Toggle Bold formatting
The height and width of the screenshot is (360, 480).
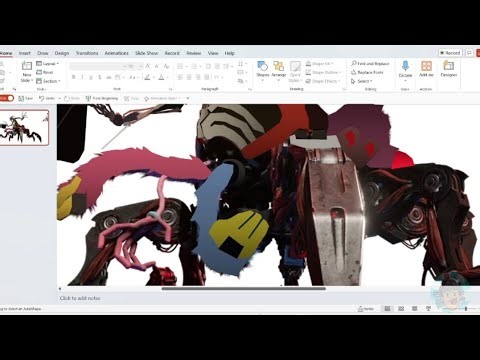pos(73,77)
